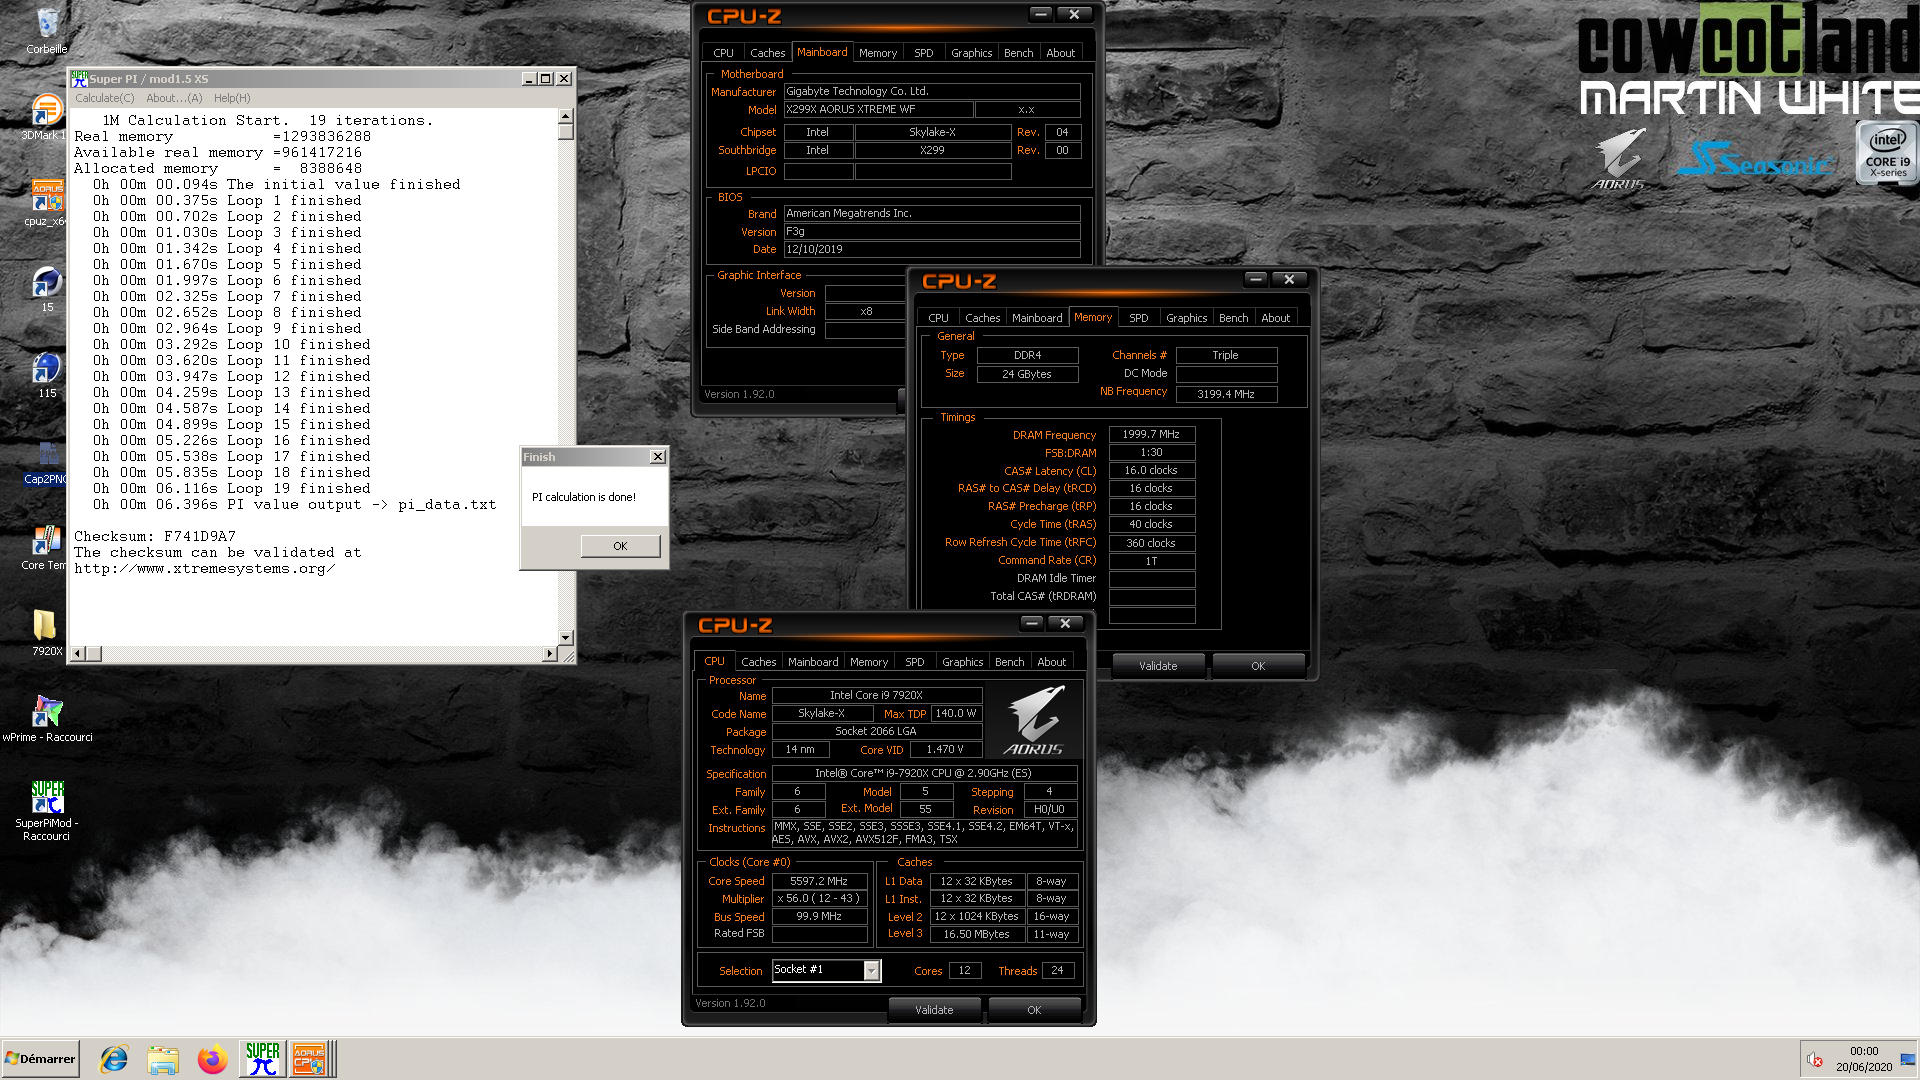
Task: Click OK in the Finish dialog
Action: click(620, 546)
